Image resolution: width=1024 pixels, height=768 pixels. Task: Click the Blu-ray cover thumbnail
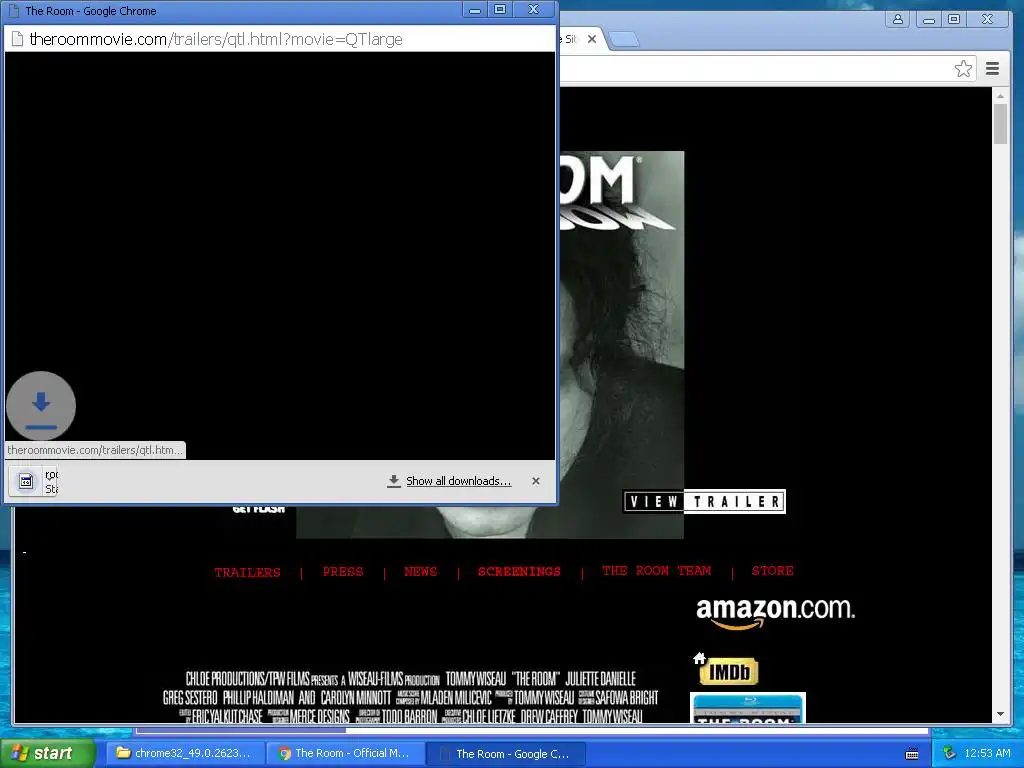tap(748, 708)
